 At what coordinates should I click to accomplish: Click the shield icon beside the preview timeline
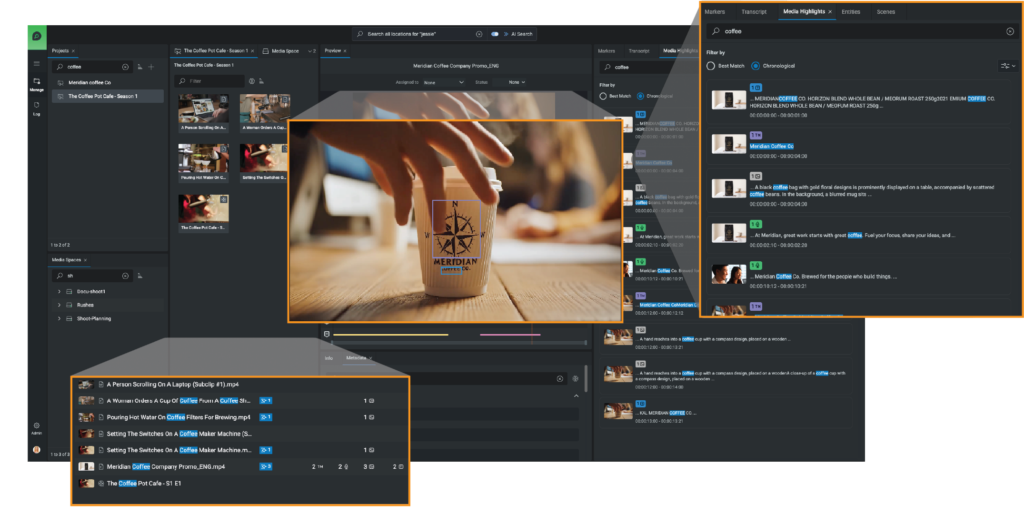327,334
